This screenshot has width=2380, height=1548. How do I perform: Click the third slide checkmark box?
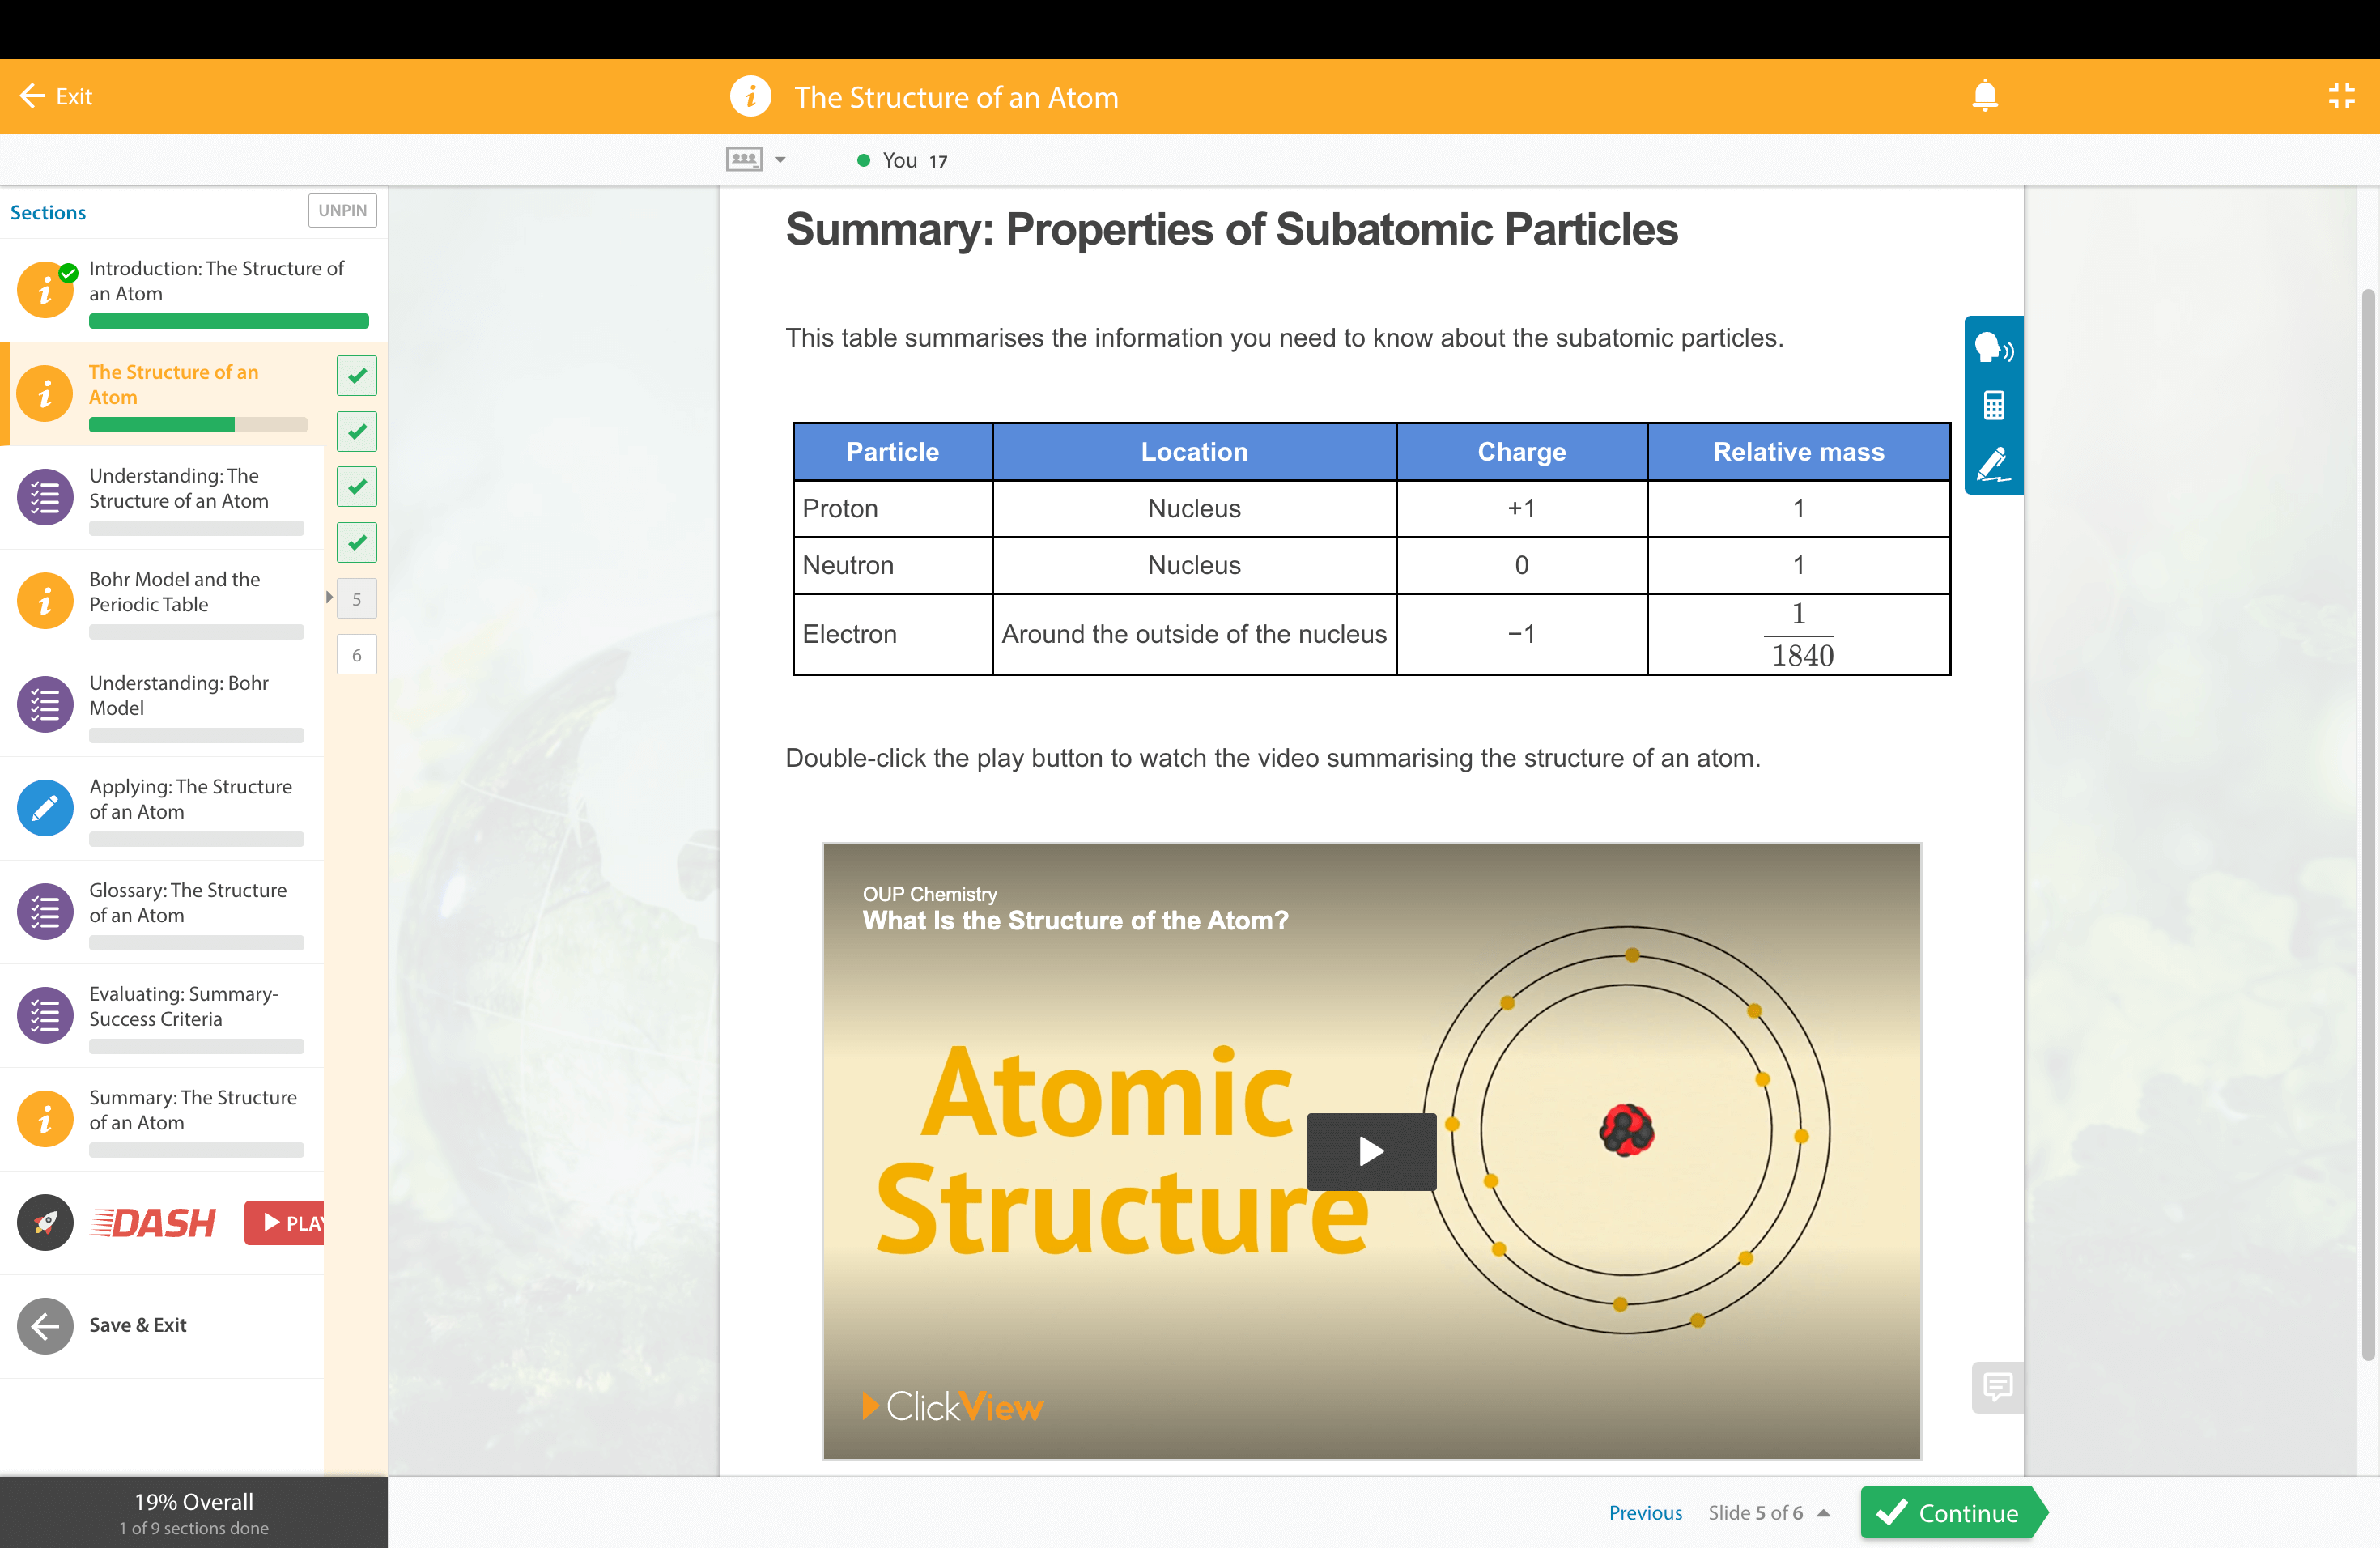(x=357, y=487)
